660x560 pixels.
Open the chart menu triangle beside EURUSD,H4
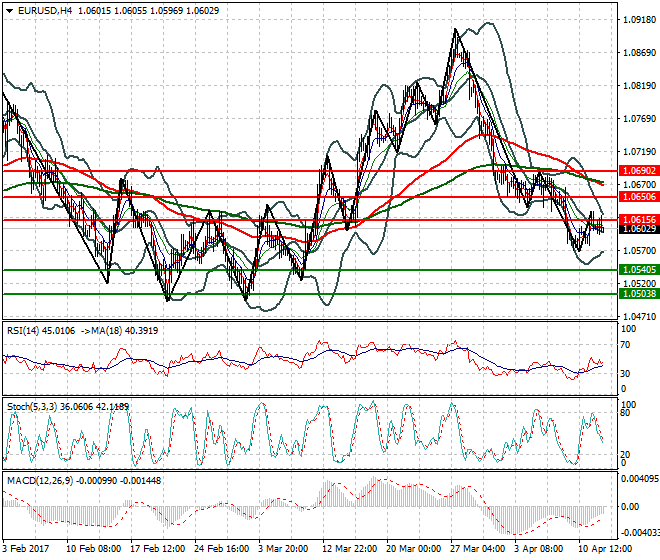tap(9, 11)
